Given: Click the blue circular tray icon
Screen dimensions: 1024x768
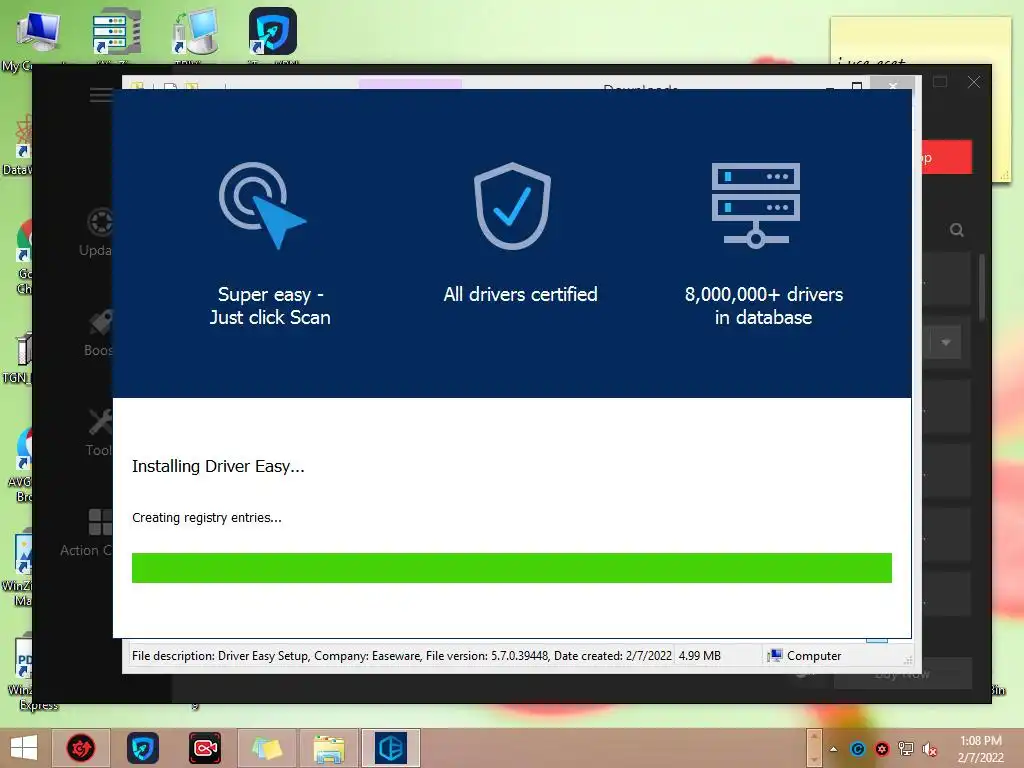Looking at the screenshot, I should click(x=857, y=749).
